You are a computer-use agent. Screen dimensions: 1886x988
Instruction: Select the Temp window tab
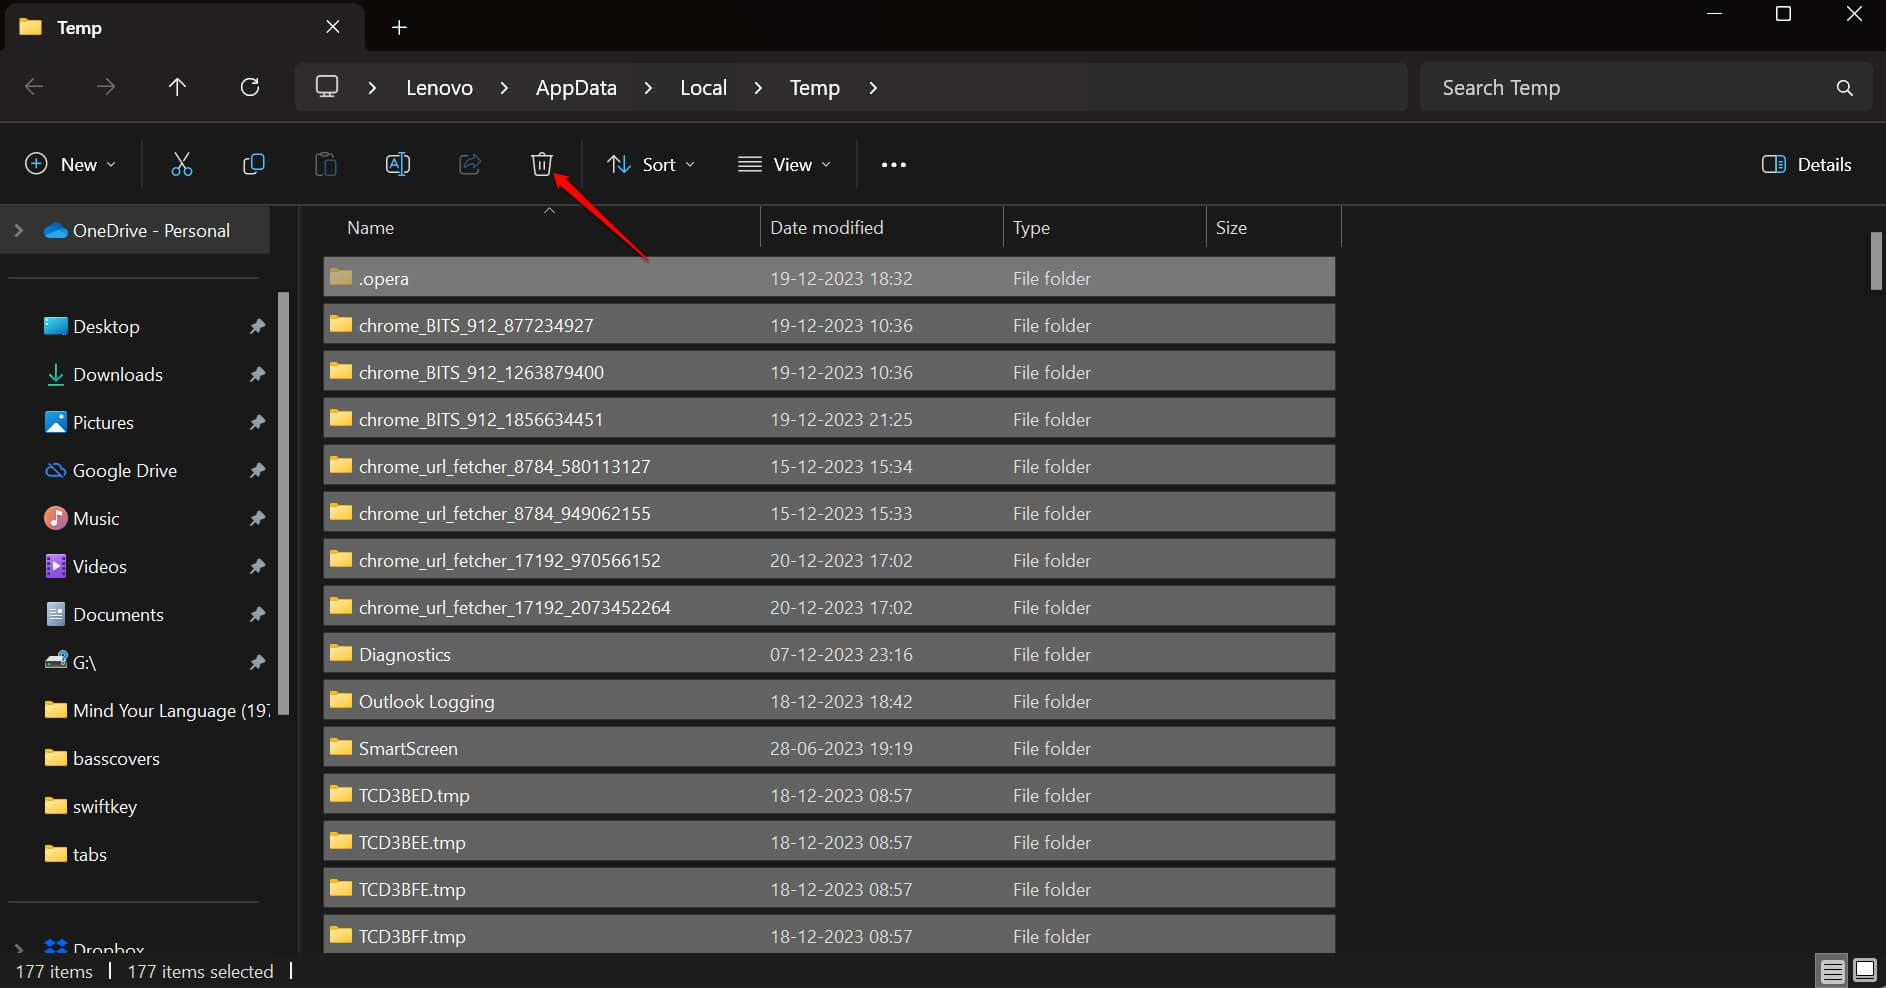185,27
